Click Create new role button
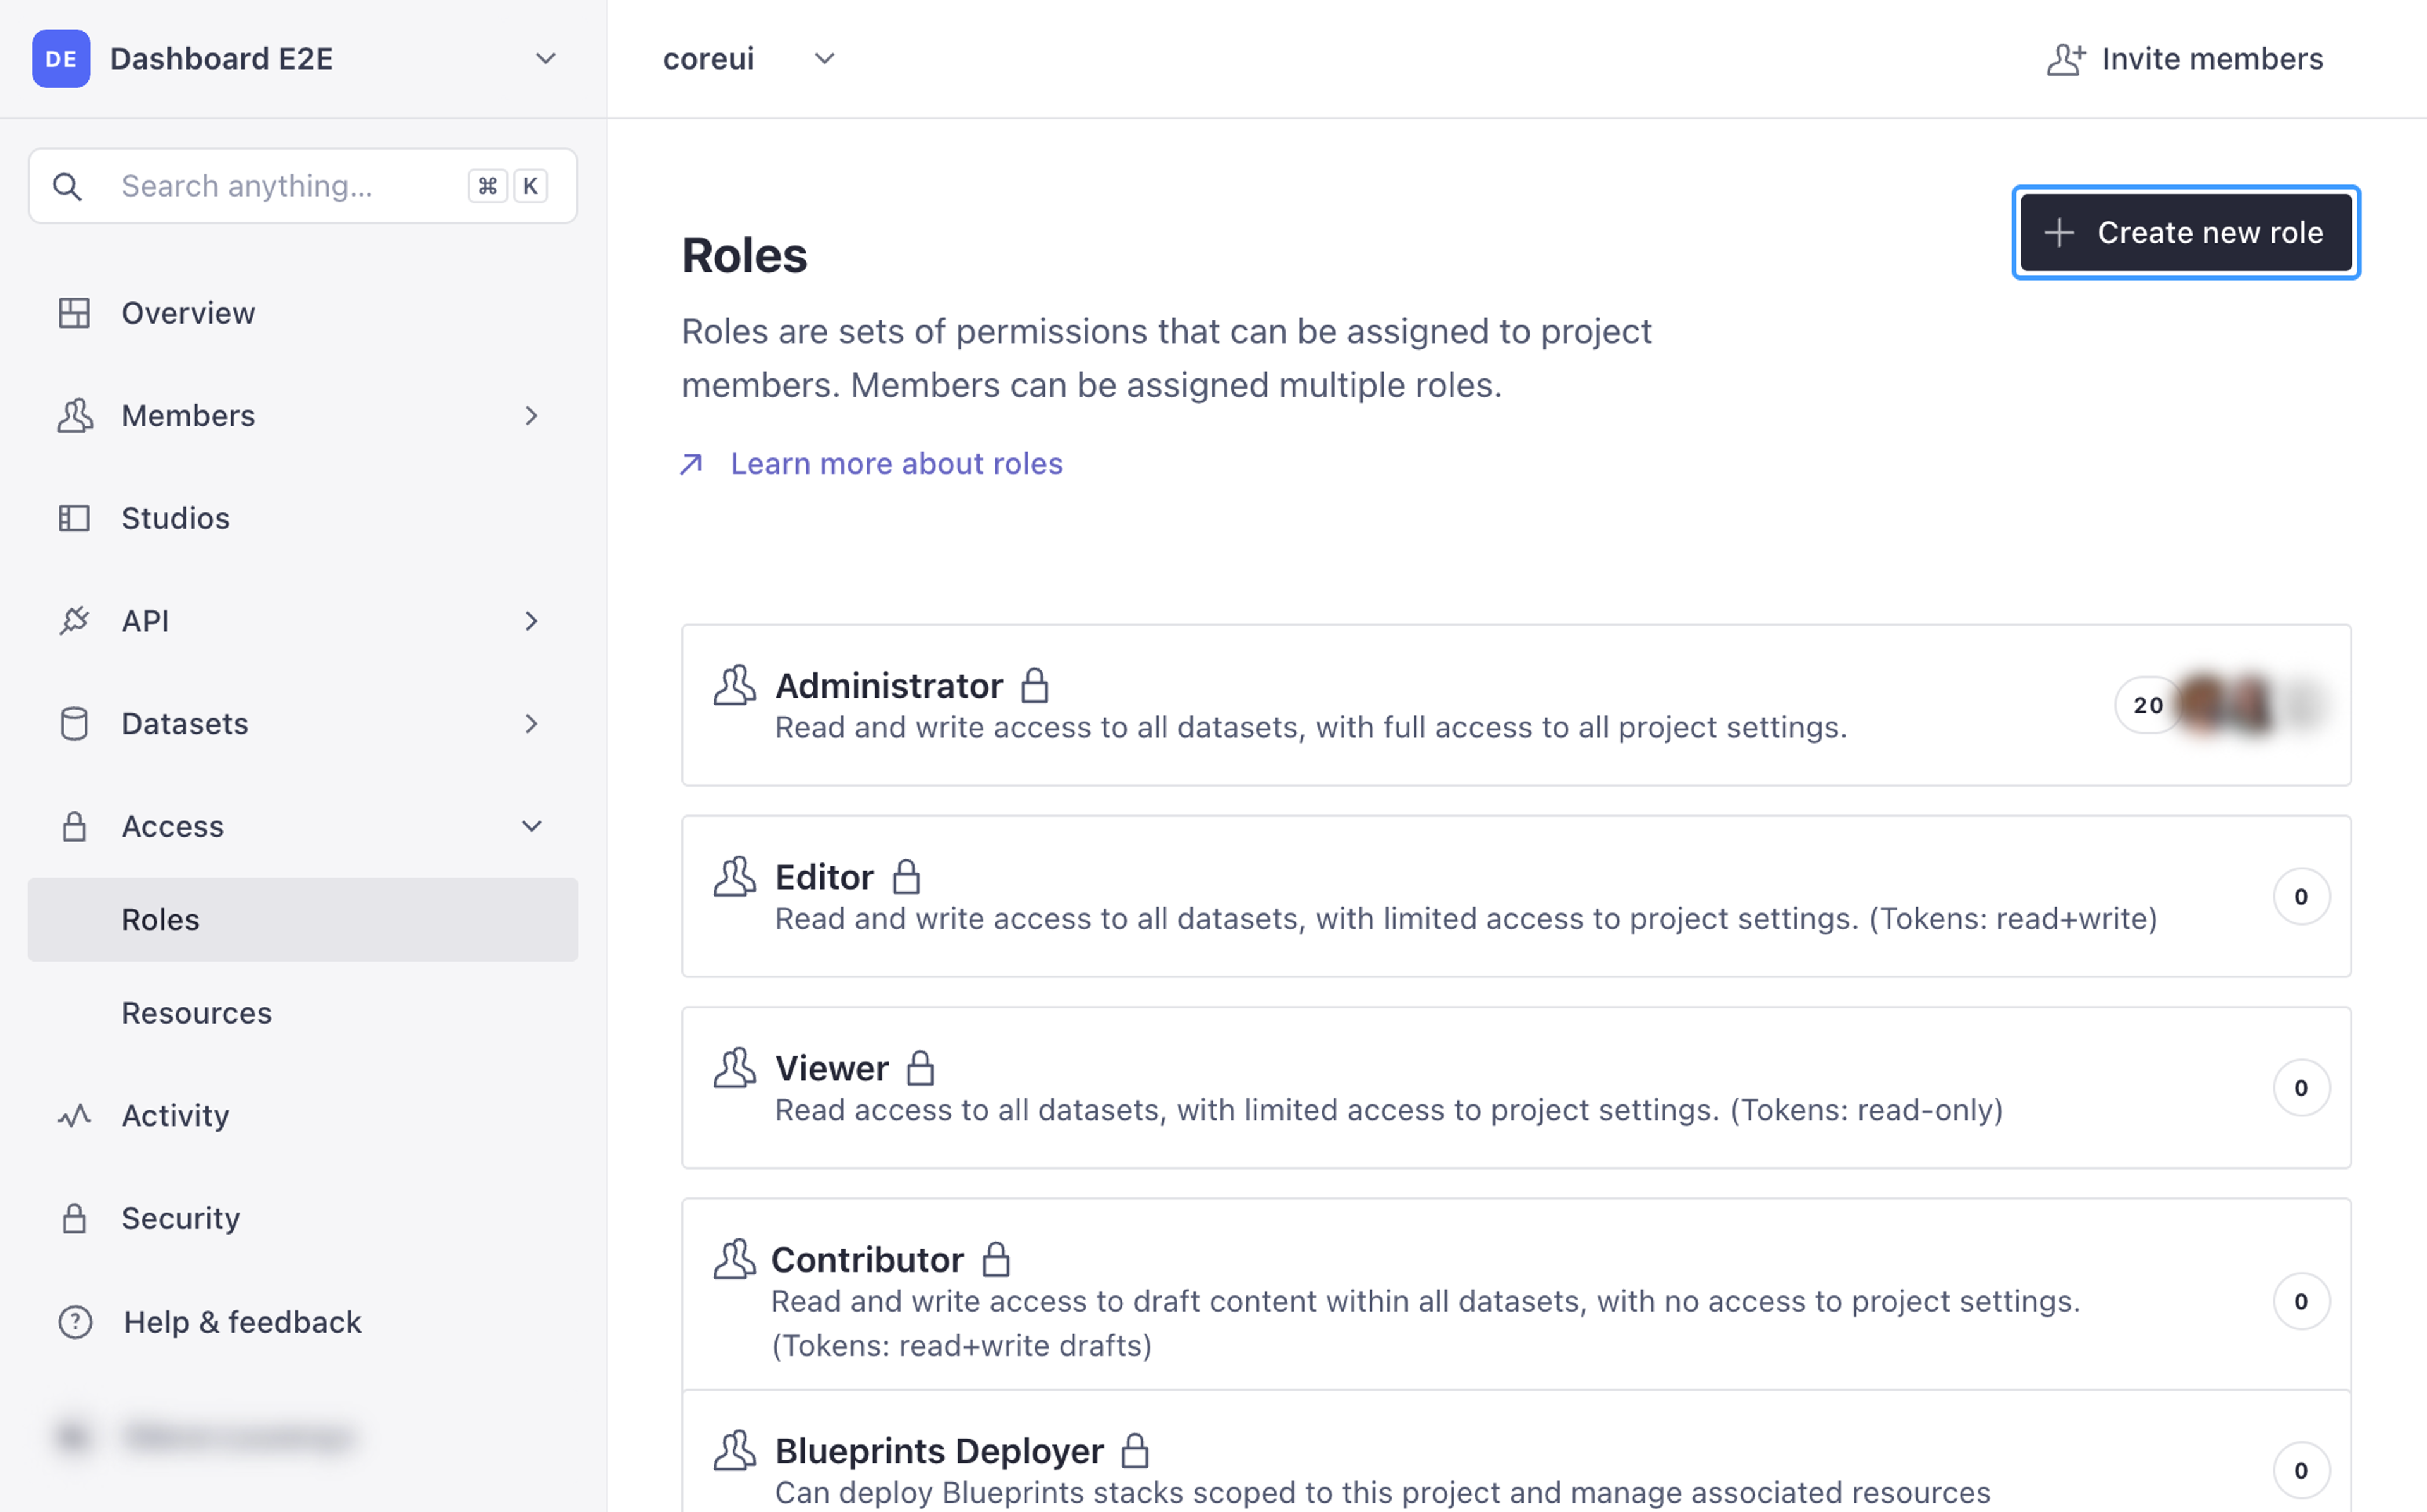The image size is (2427, 1512). (x=2186, y=232)
